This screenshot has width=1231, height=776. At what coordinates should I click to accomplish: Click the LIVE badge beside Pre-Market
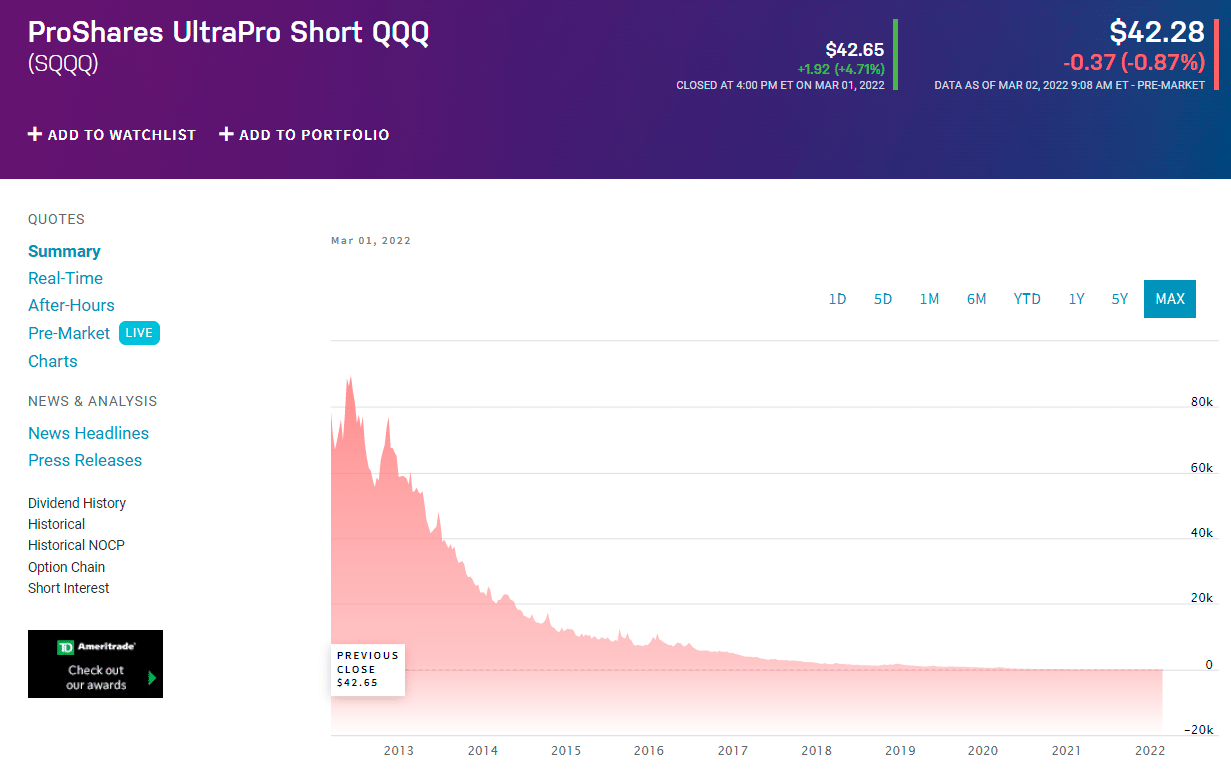(139, 333)
